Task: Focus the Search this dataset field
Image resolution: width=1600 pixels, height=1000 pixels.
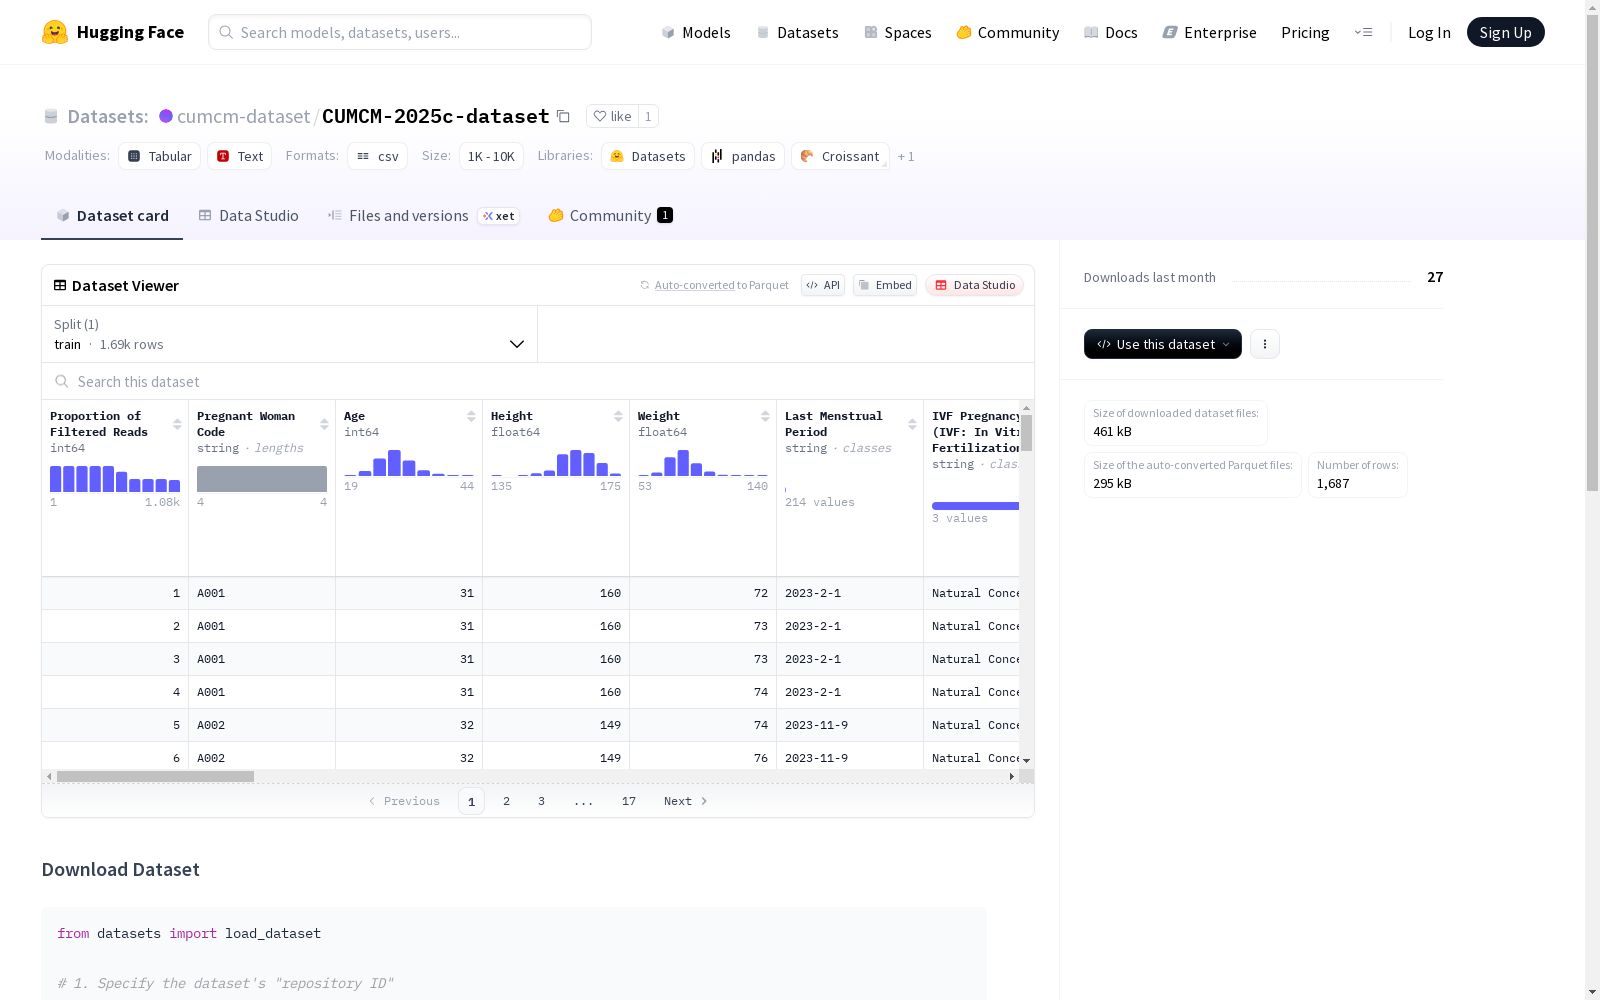Action: (538, 381)
